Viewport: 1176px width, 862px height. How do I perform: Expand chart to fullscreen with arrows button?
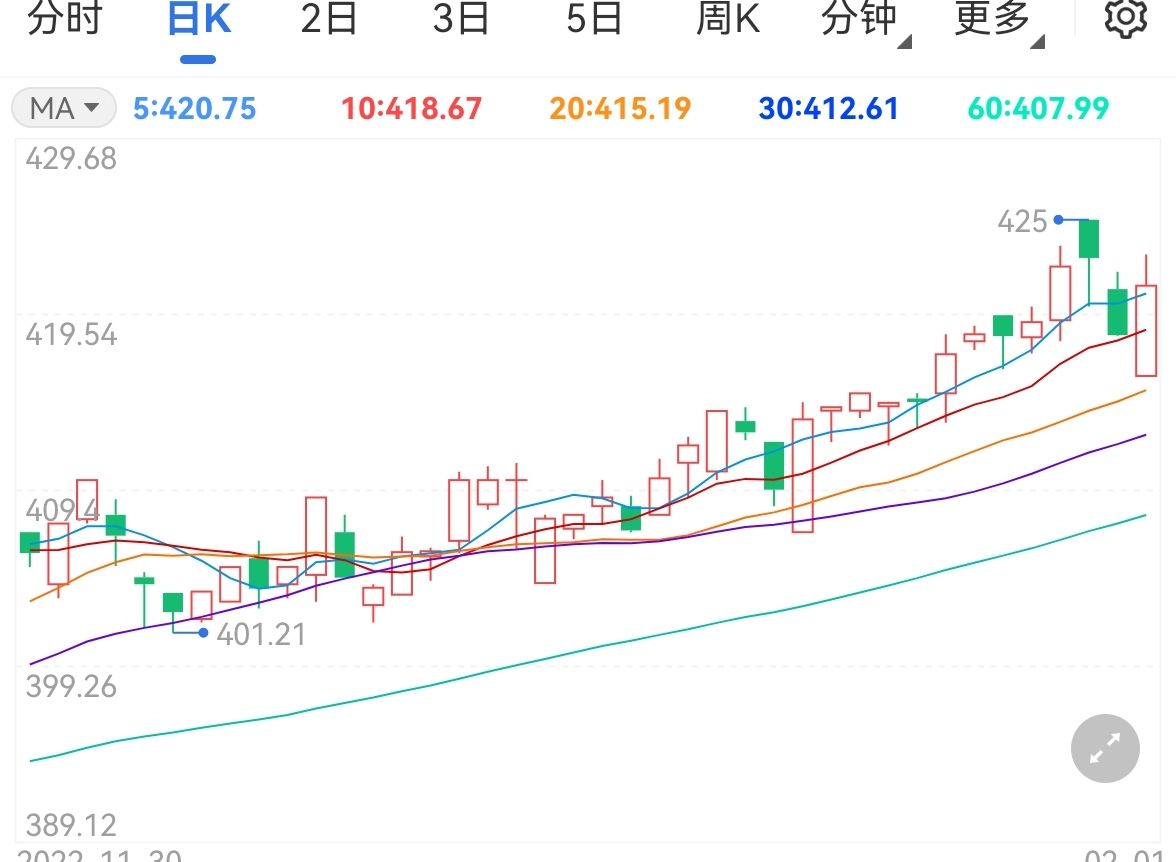click(1105, 748)
